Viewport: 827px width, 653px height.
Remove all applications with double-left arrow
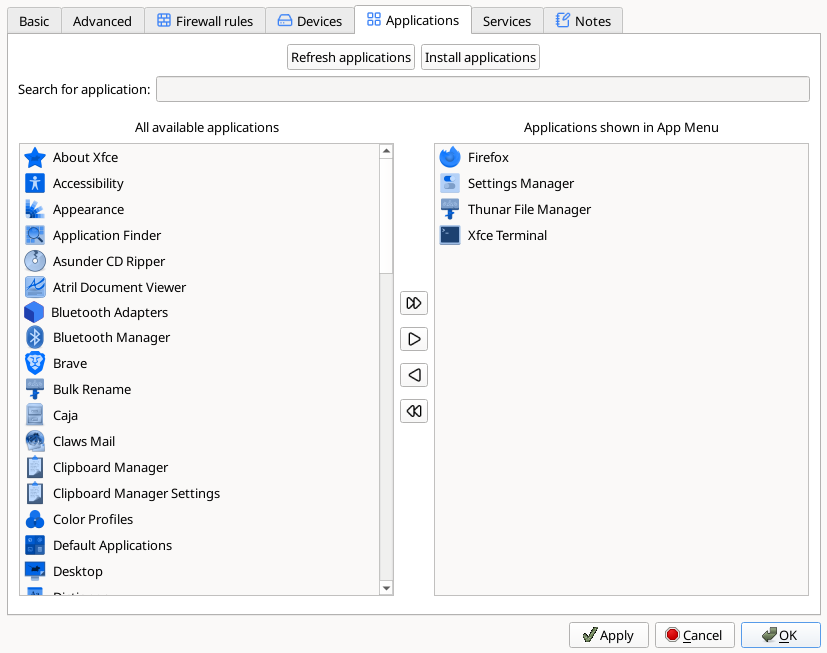pos(414,411)
